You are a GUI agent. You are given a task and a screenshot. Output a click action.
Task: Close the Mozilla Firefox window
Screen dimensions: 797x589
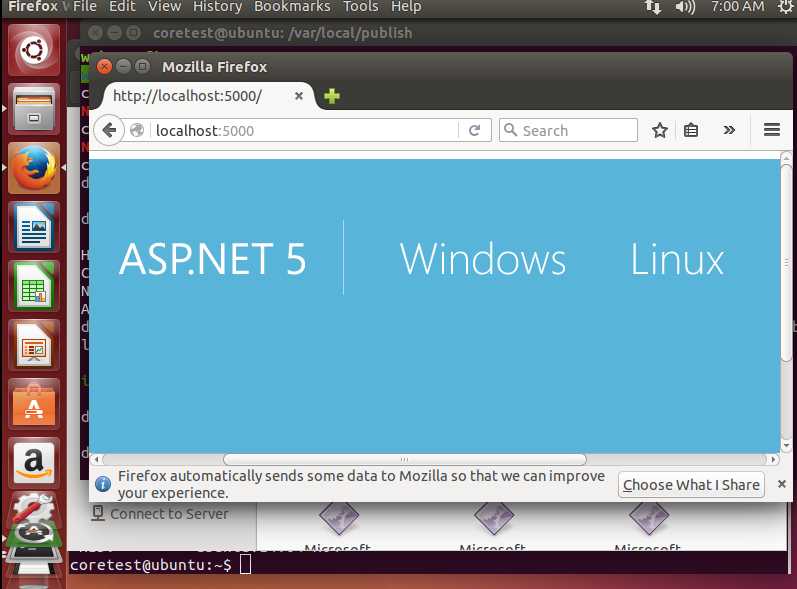104,67
